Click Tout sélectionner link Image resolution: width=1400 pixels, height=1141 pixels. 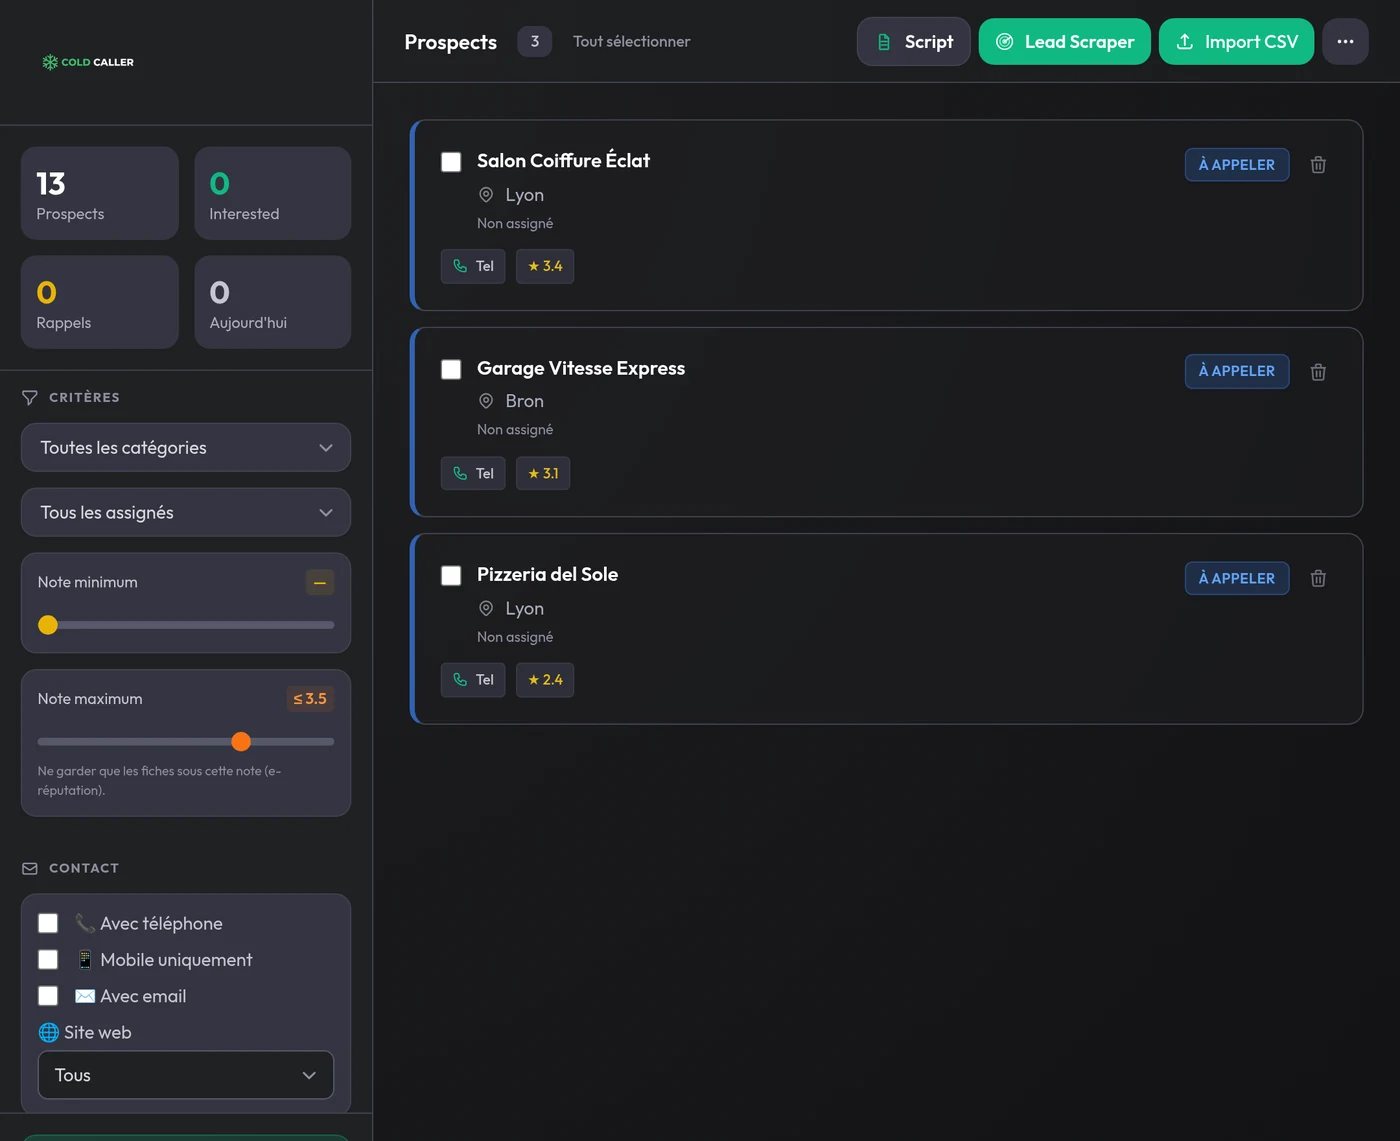(x=631, y=41)
